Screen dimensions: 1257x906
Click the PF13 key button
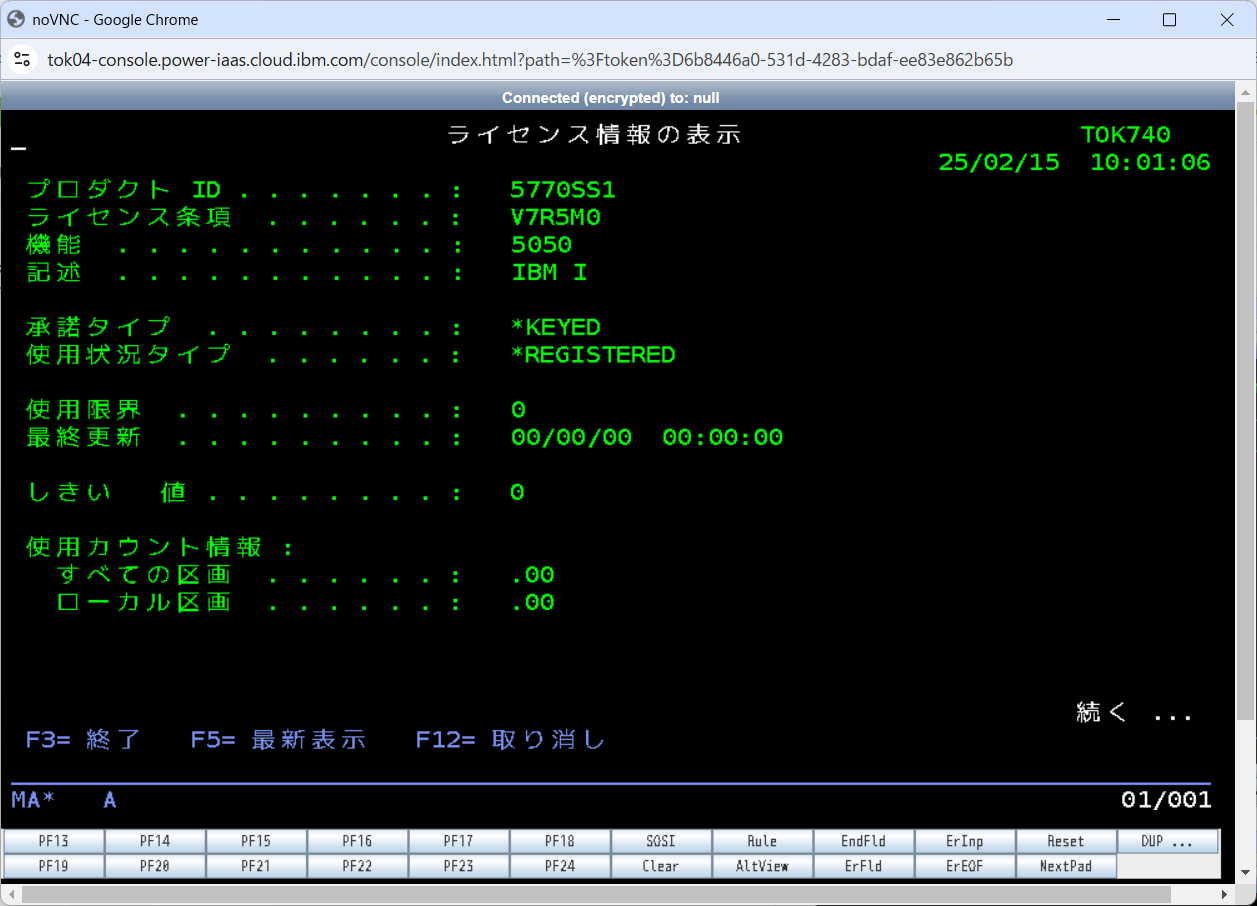(x=54, y=841)
